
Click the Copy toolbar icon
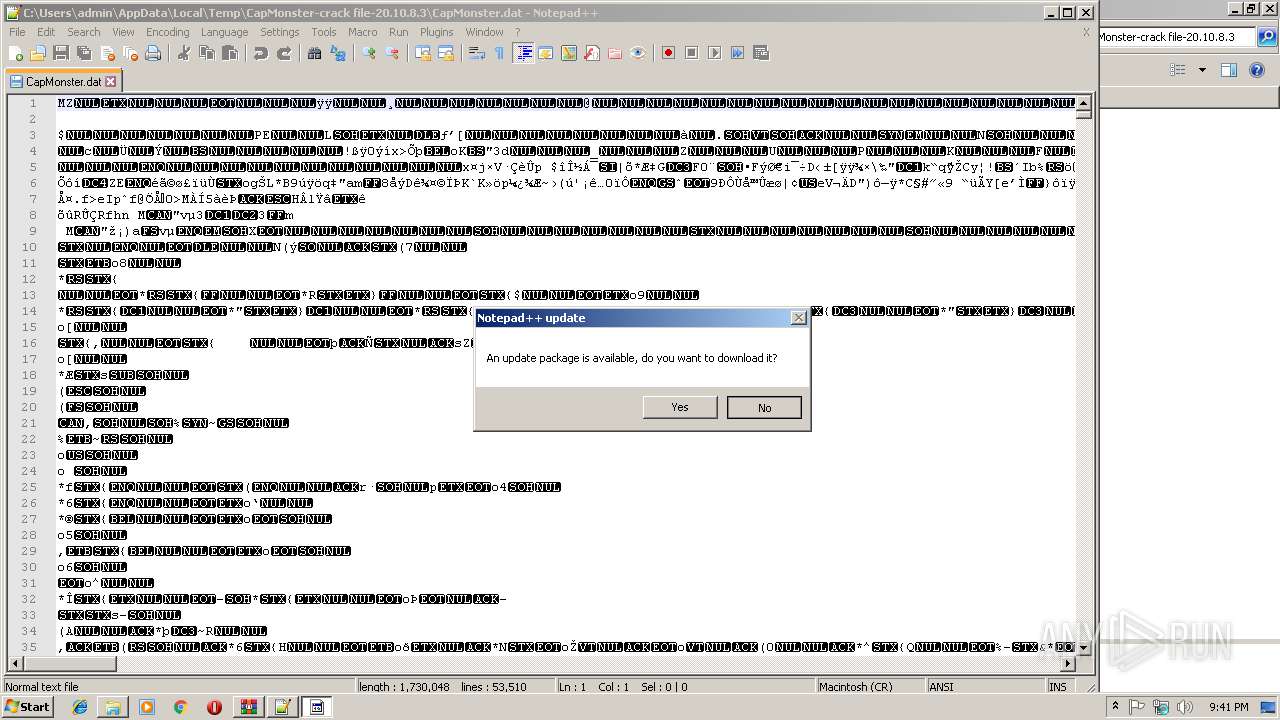click(207, 53)
